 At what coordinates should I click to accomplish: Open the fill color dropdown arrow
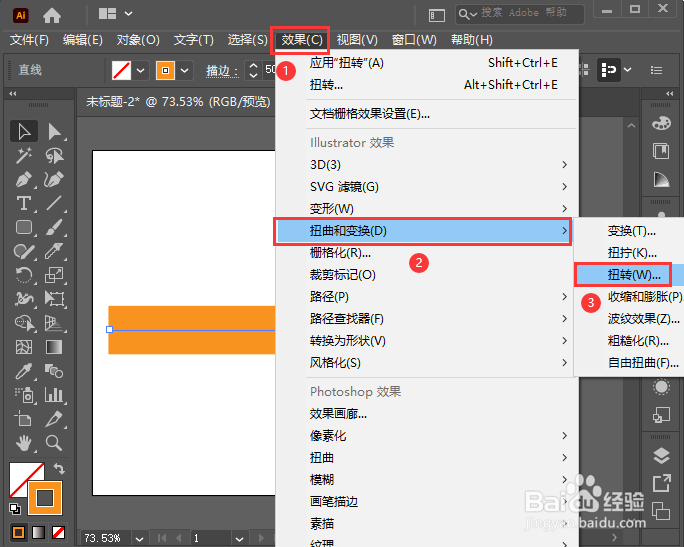coord(140,70)
